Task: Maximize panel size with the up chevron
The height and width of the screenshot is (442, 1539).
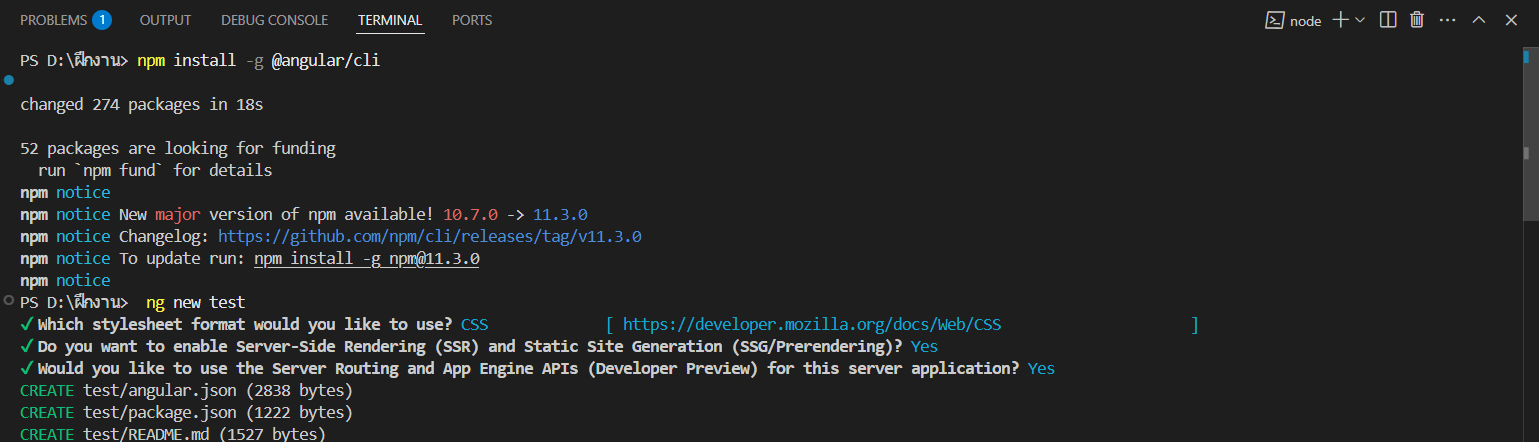Action: click(1479, 20)
